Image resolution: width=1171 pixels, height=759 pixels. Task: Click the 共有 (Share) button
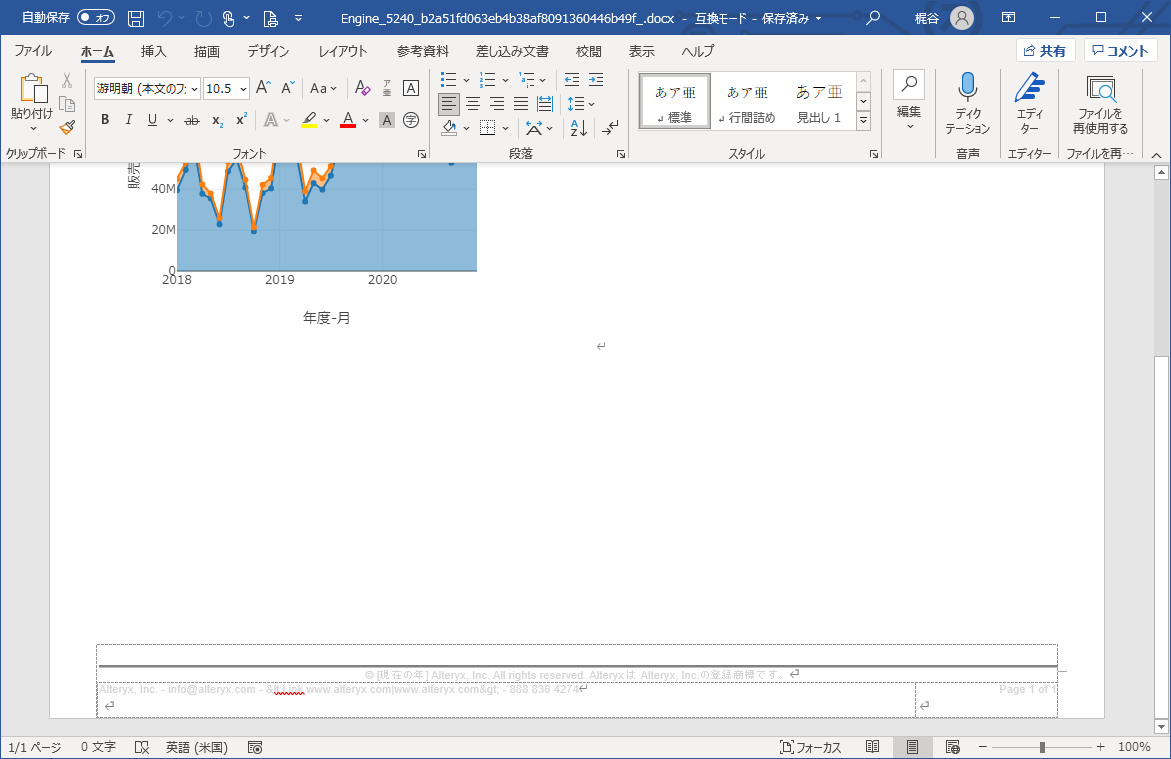1045,51
